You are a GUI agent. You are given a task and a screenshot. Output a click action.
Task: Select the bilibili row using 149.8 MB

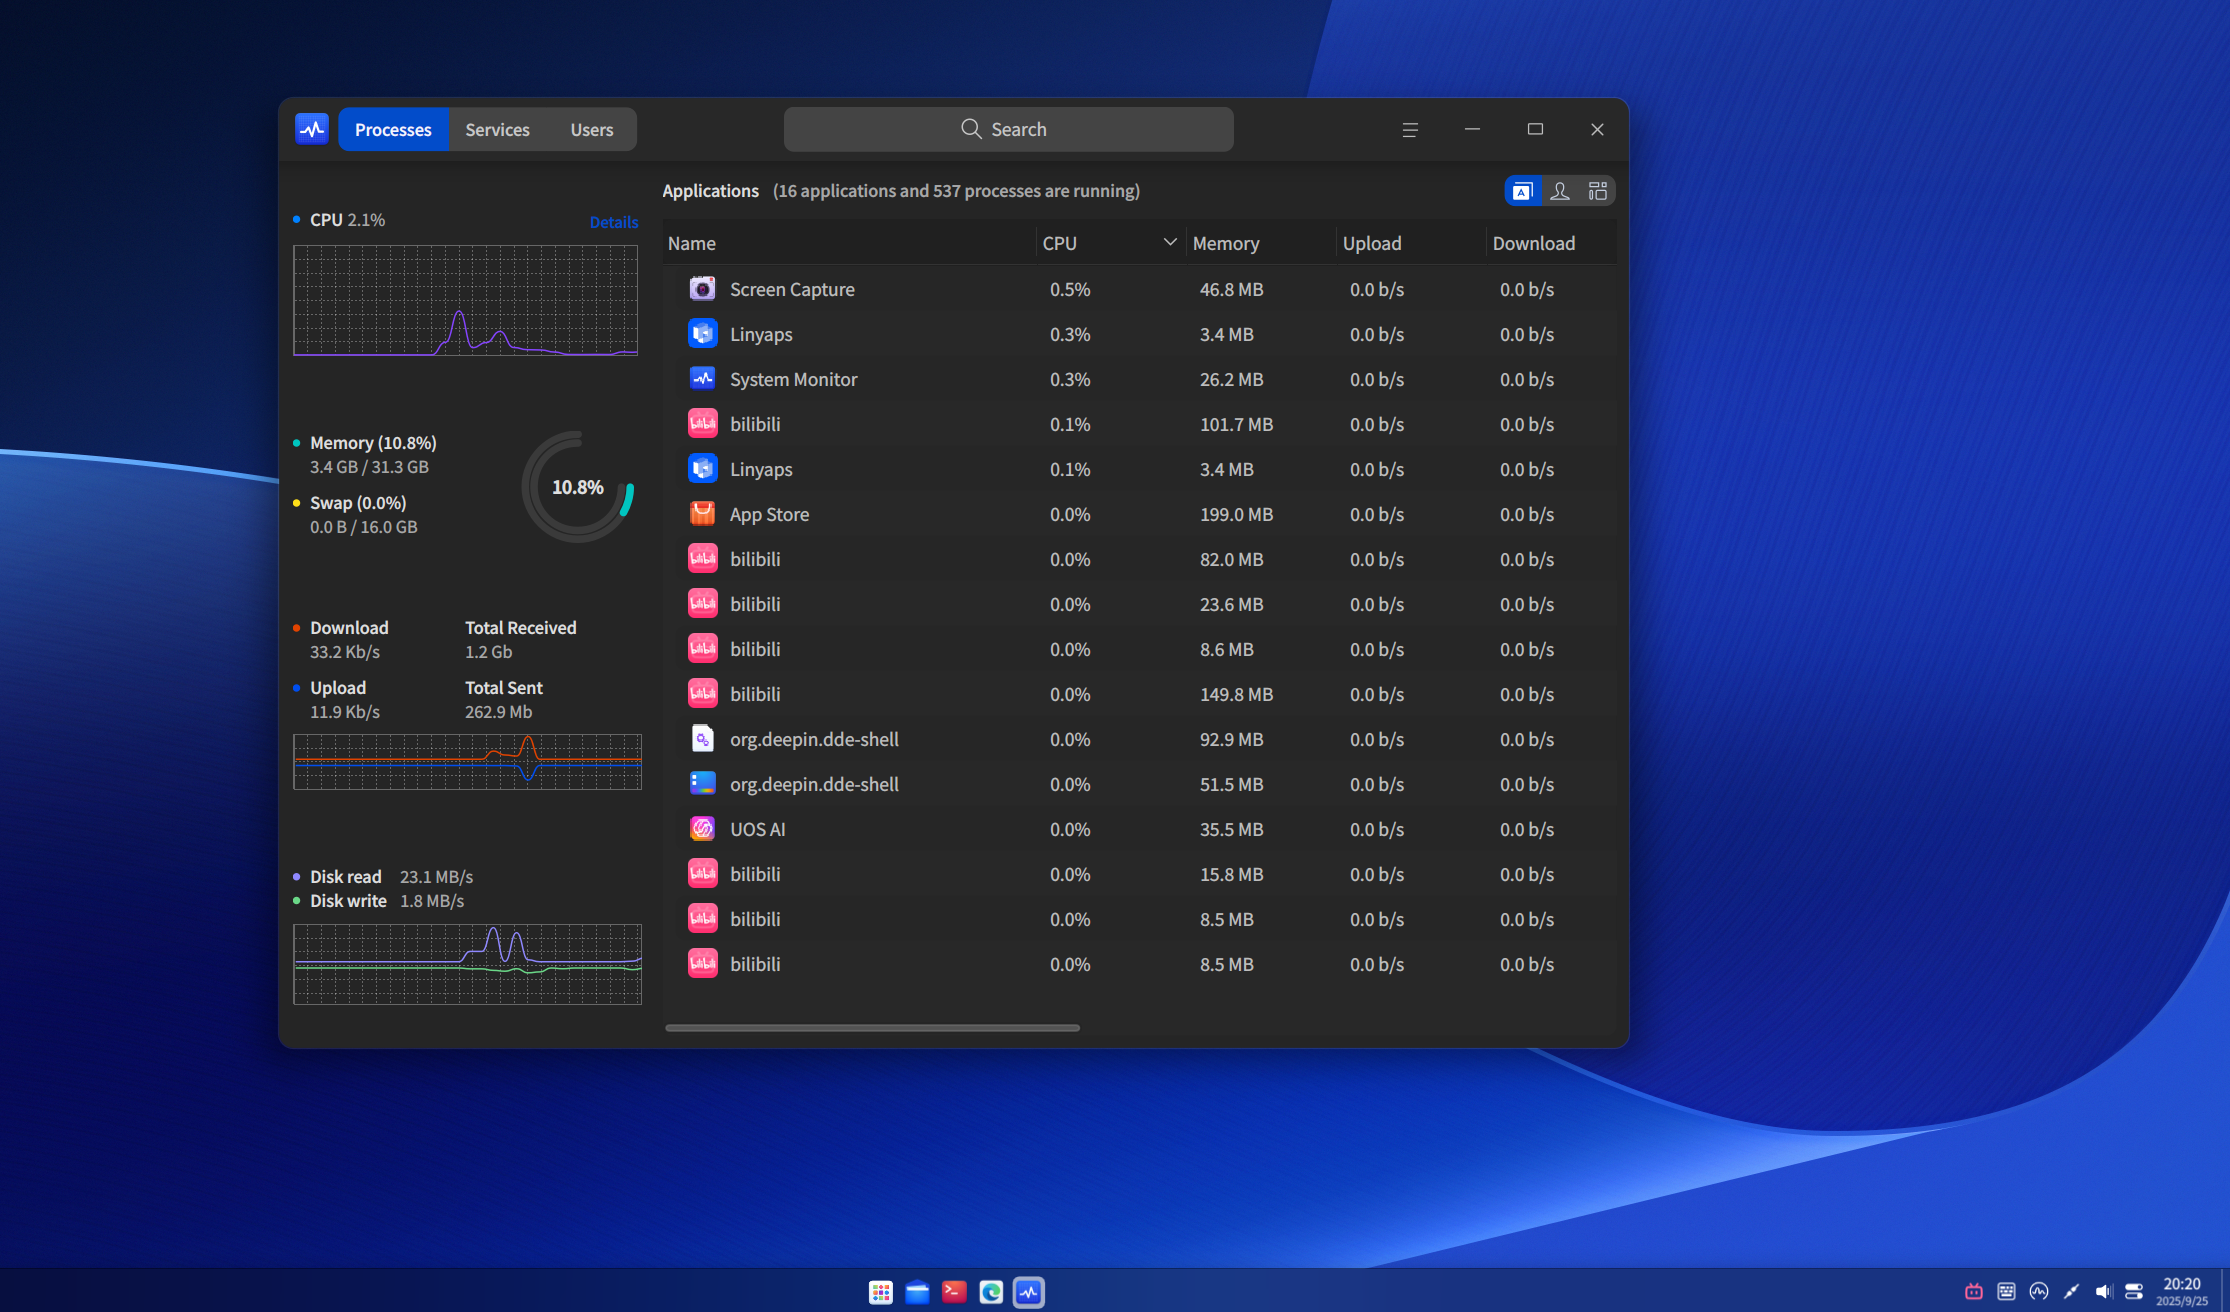[x=1139, y=694]
